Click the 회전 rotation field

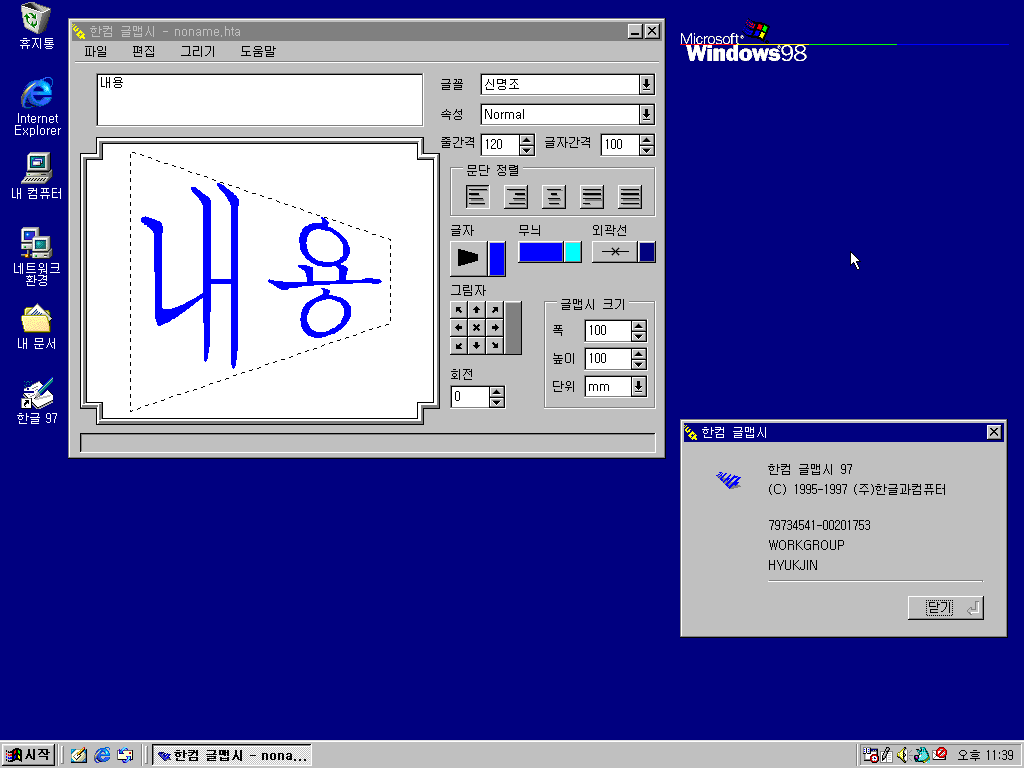click(470, 397)
